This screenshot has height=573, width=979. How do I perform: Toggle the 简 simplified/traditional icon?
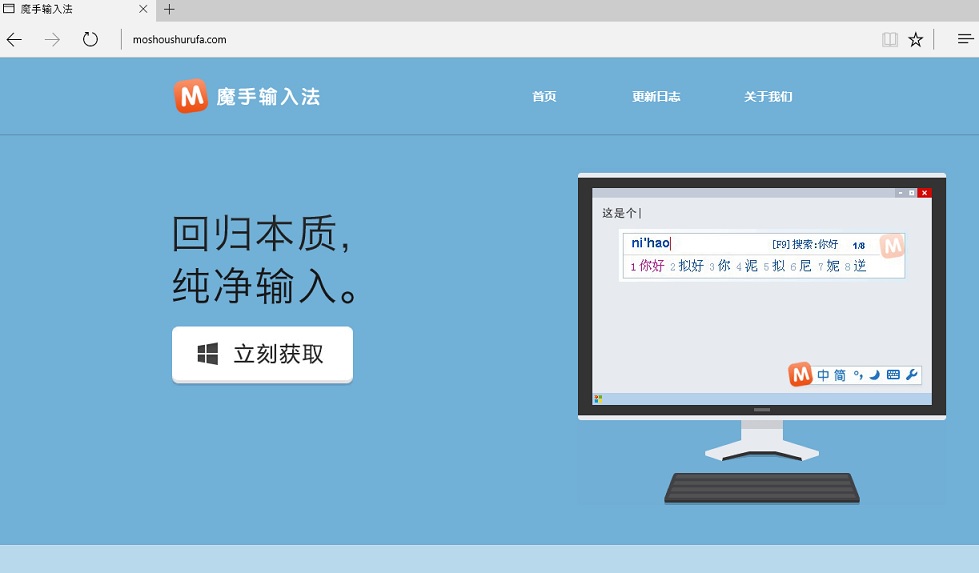[840, 375]
